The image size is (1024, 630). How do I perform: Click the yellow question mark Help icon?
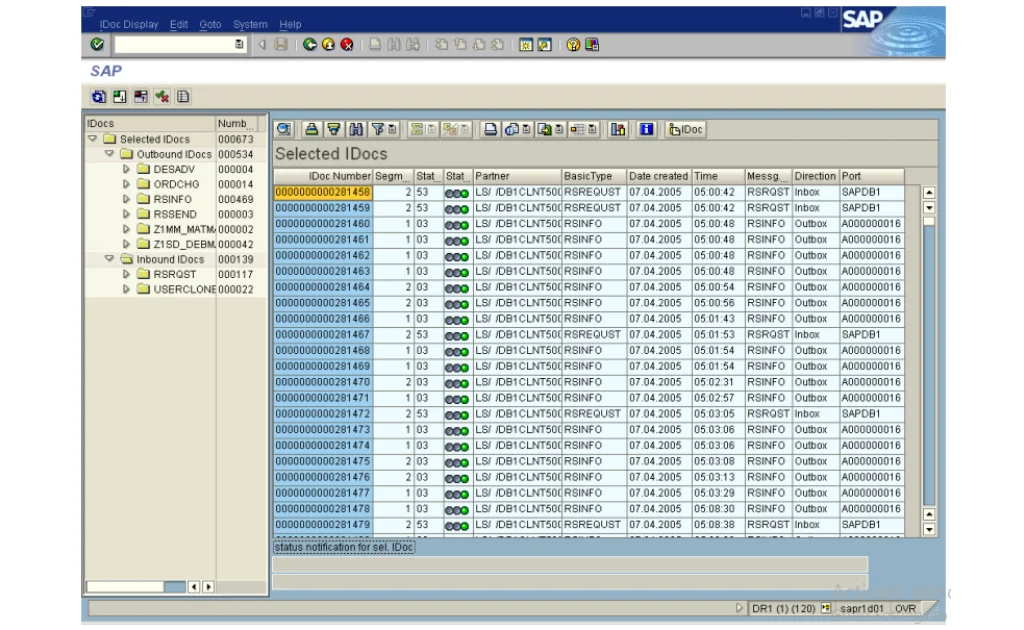pyautogui.click(x=573, y=44)
